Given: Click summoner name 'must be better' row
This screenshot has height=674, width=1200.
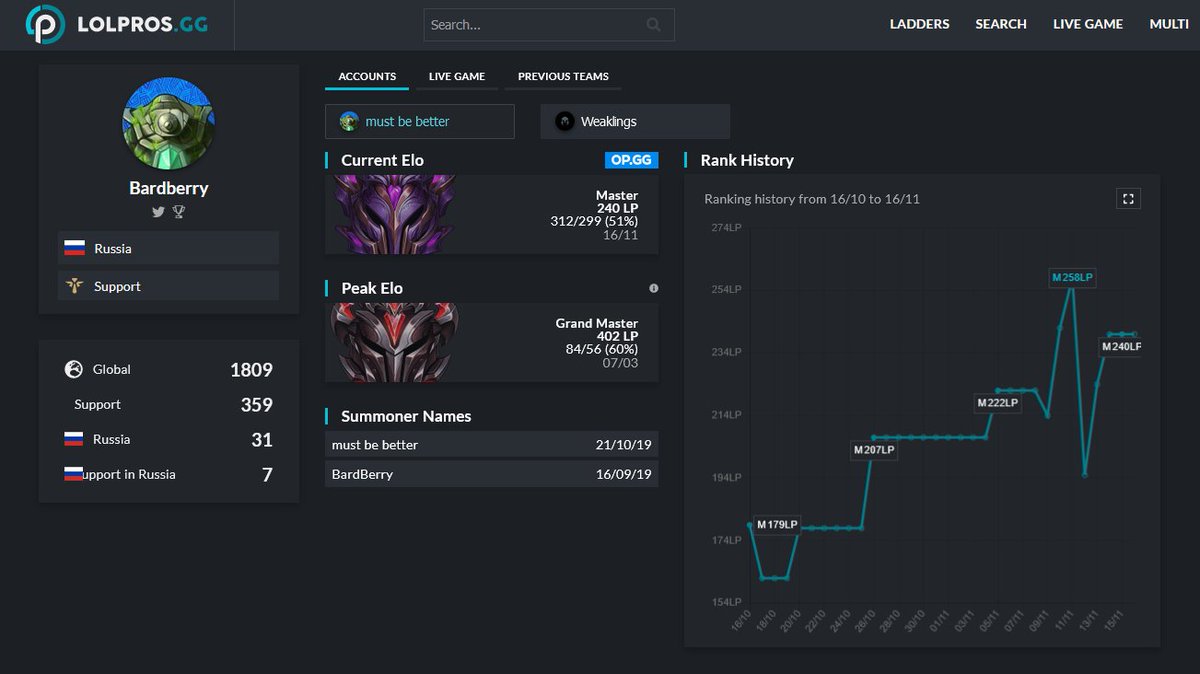Looking at the screenshot, I should (x=492, y=444).
